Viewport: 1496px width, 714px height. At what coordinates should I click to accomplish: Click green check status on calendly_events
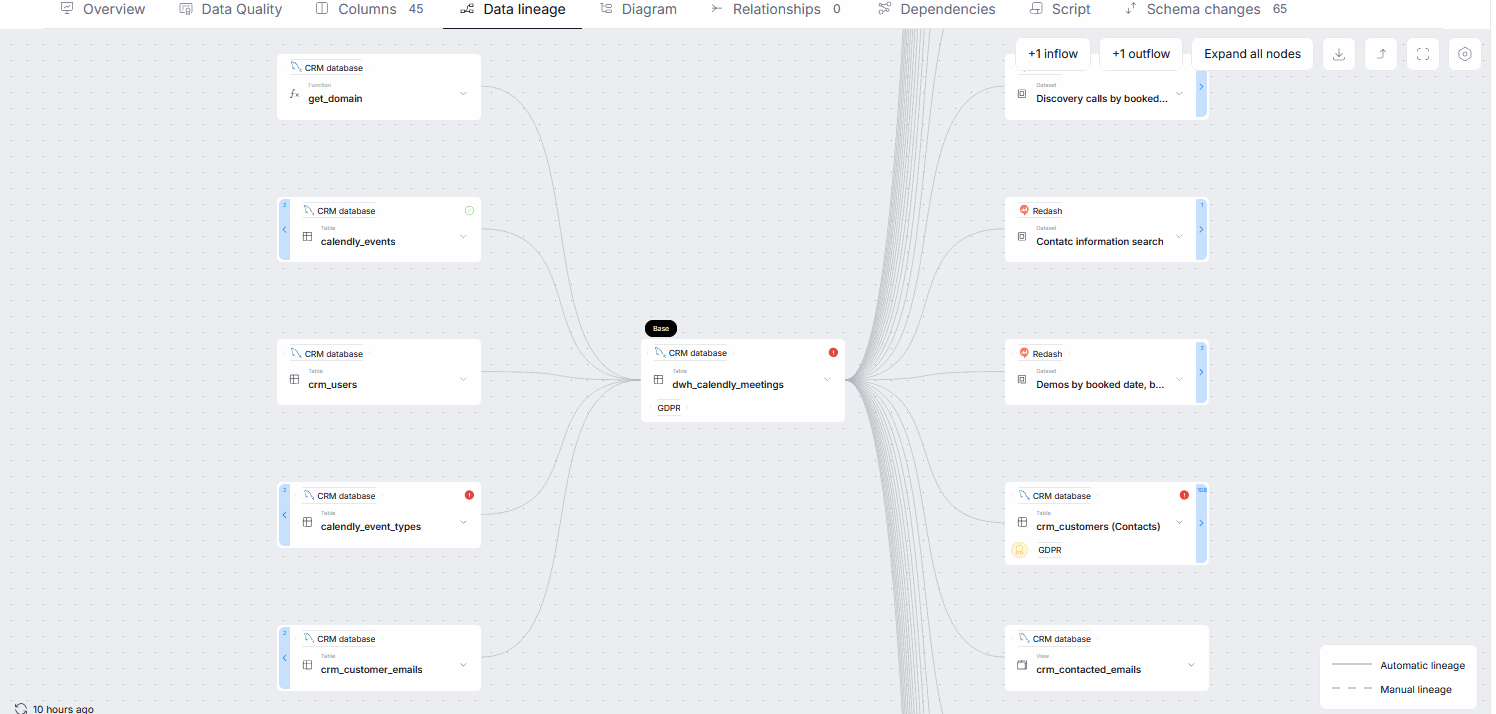[469, 211]
